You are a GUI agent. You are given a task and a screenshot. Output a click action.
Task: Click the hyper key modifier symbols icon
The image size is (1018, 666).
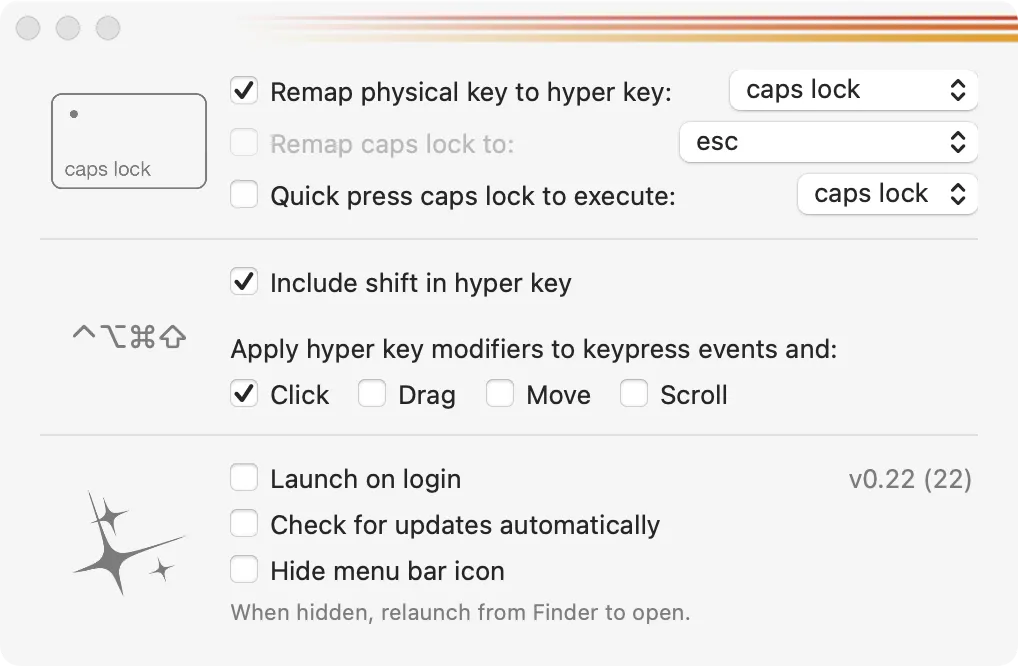click(129, 338)
